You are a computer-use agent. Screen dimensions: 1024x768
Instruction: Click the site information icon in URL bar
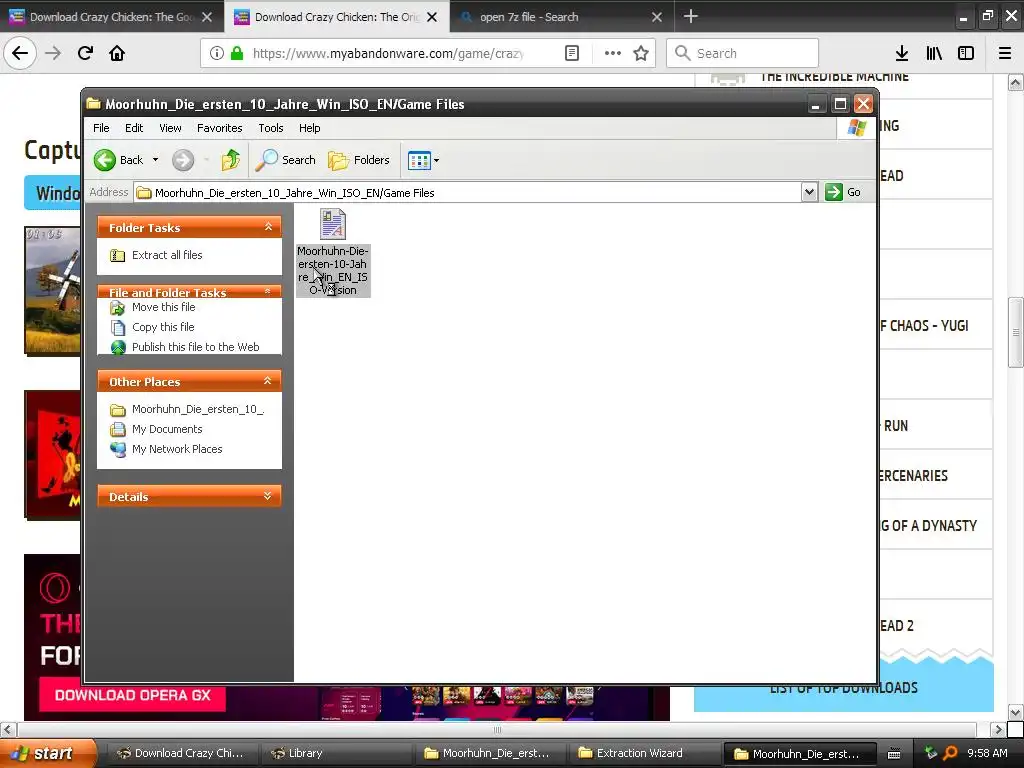pyautogui.click(x=217, y=54)
